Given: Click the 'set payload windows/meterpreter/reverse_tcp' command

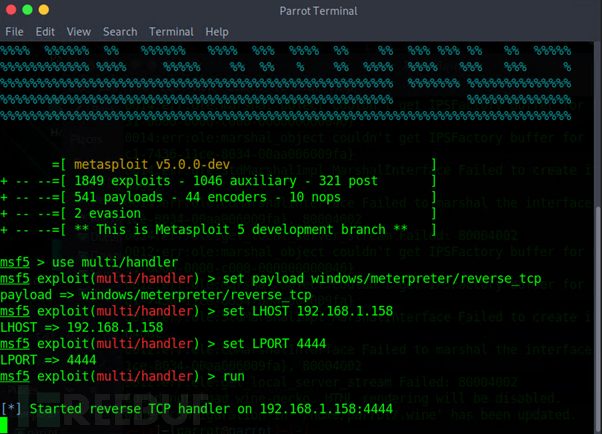Looking at the screenshot, I should click(x=382, y=278).
